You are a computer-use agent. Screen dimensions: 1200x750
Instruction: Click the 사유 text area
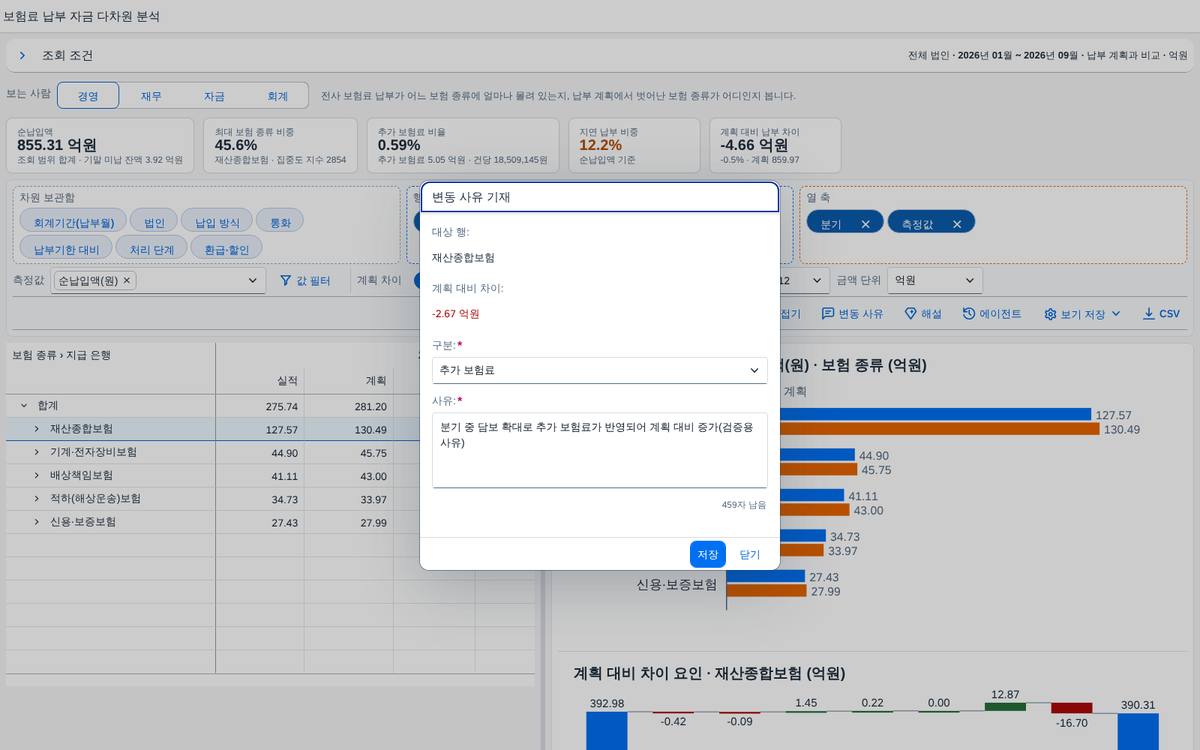point(600,450)
